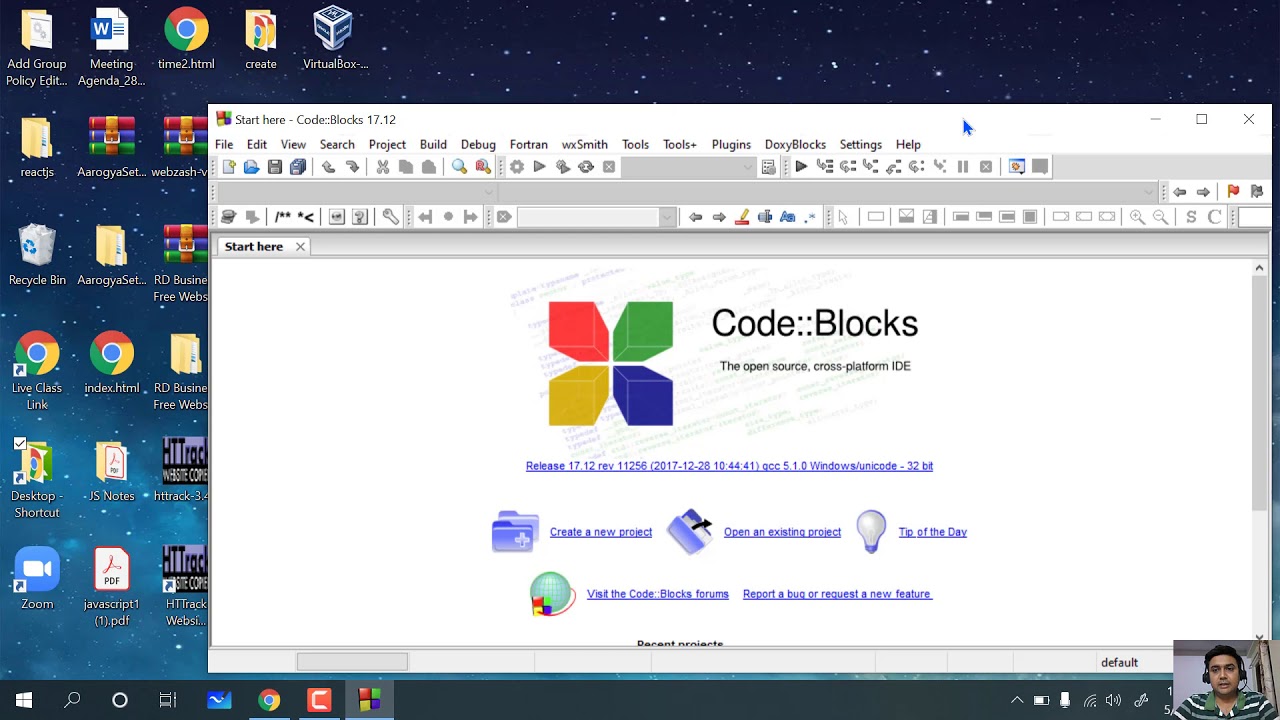Click the Run to cursor debugger icon
1280x720 pixels.
(x=824, y=167)
